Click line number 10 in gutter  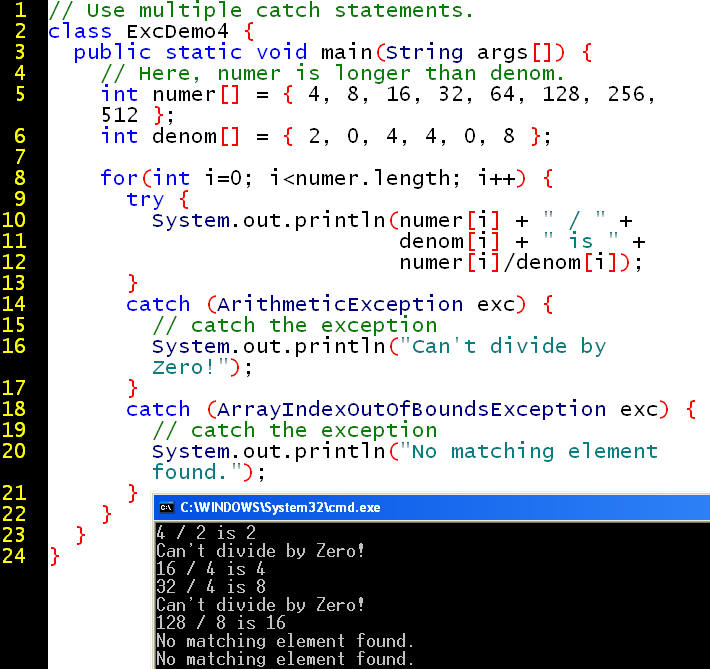click(14, 220)
